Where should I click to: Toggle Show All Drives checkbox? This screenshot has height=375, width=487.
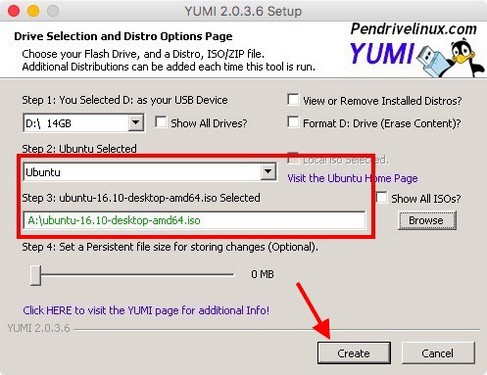(x=161, y=122)
